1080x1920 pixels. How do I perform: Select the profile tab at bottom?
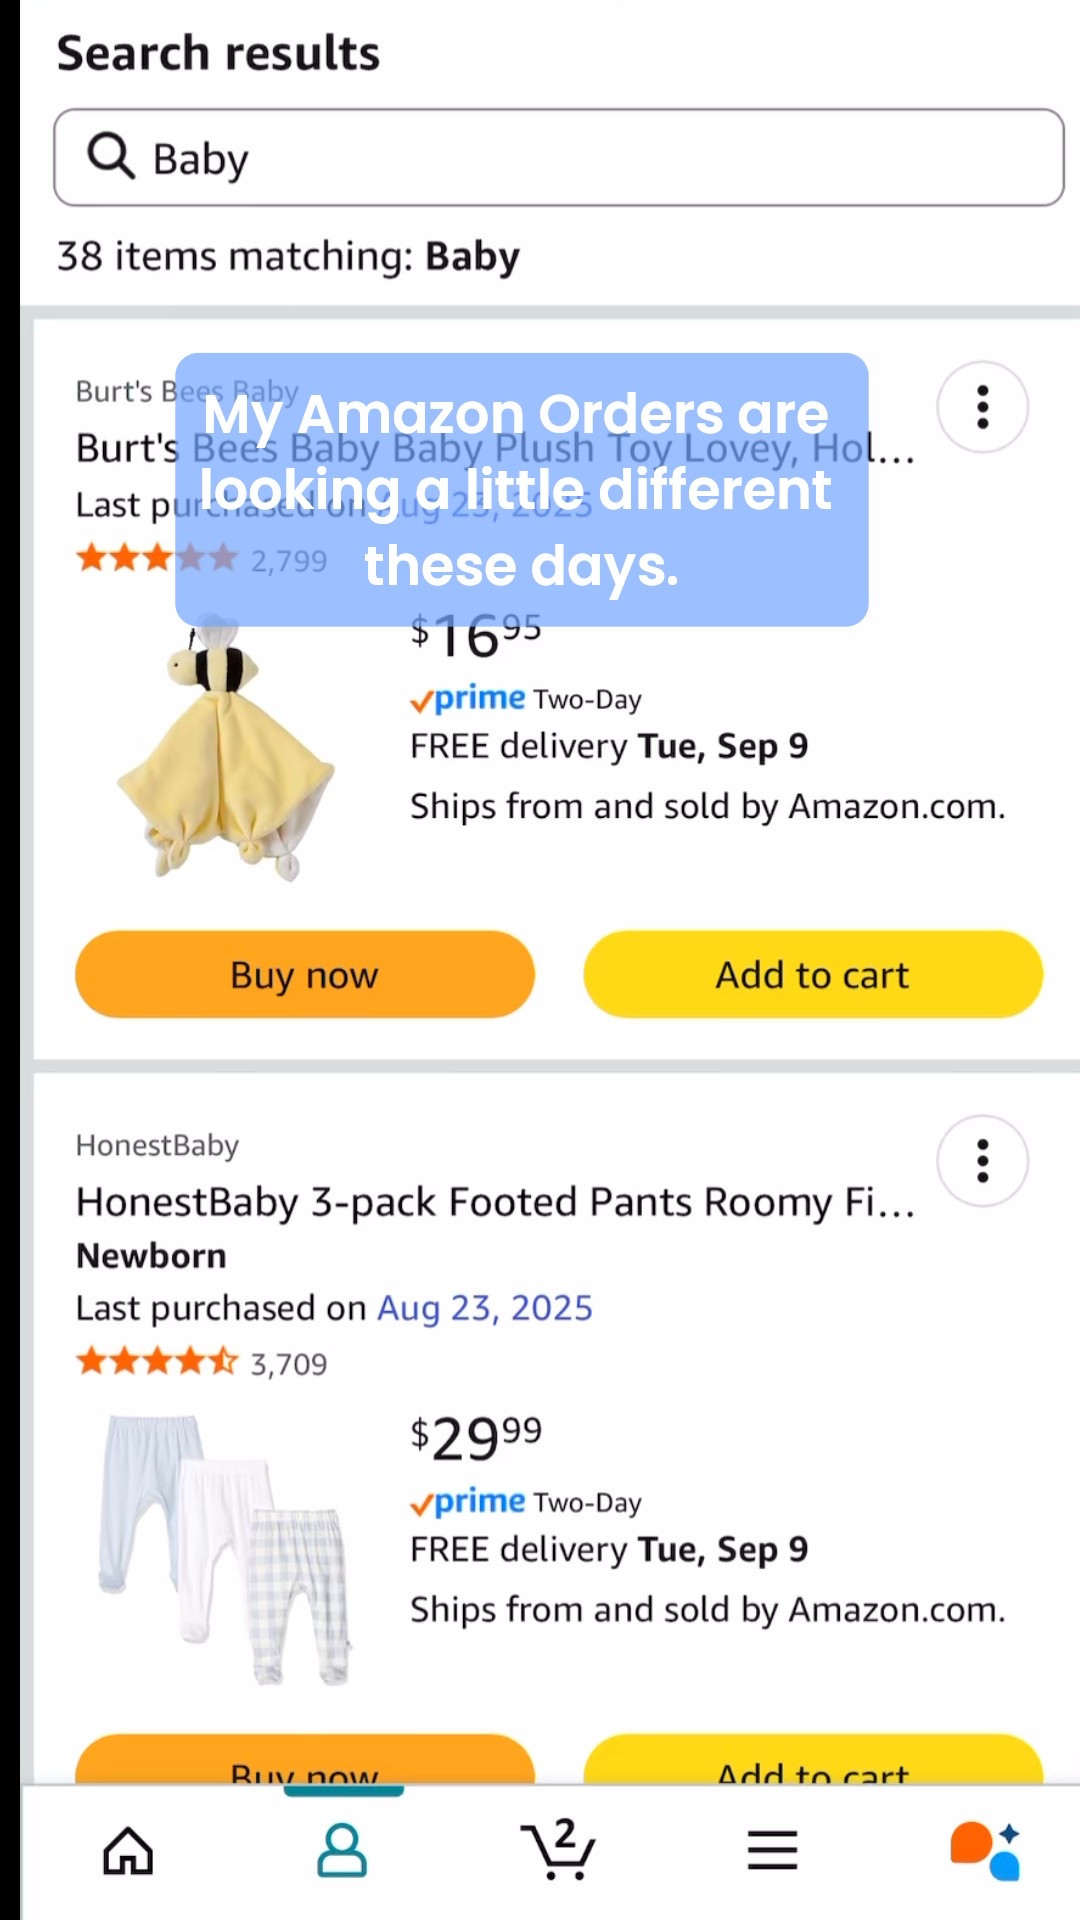(x=341, y=1849)
